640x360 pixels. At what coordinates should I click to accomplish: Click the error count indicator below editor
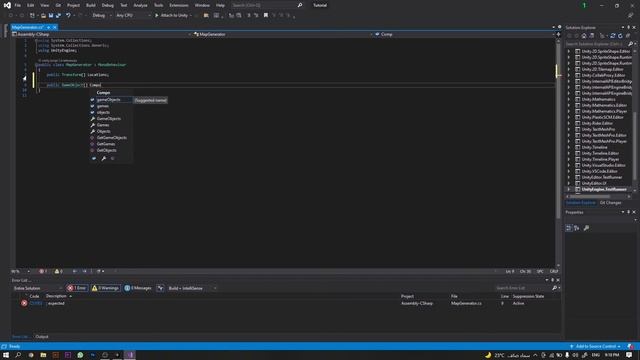43,271
